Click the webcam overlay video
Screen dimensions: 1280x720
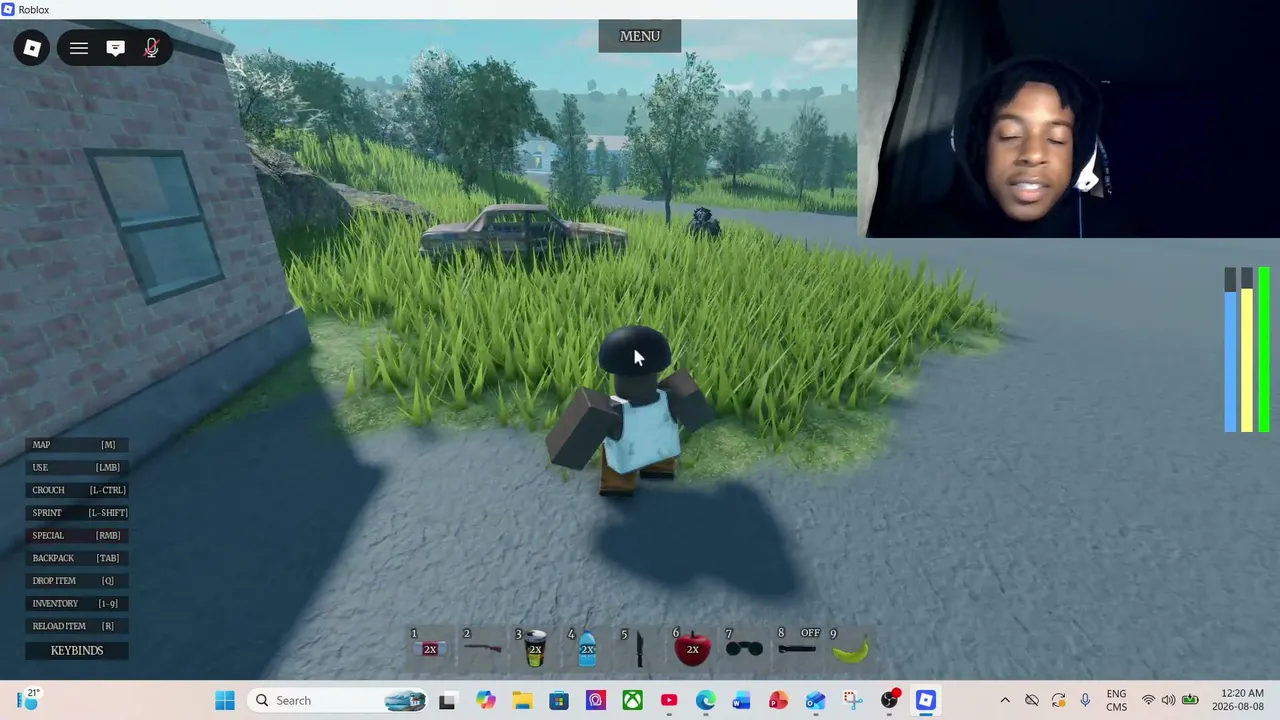pyautogui.click(x=1069, y=119)
